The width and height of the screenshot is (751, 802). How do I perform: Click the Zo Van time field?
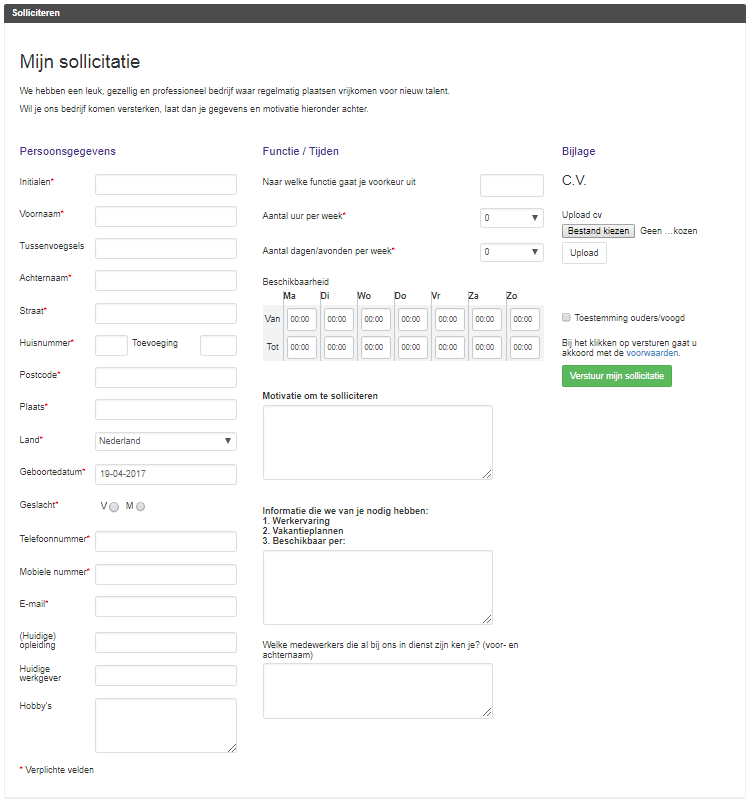click(524, 319)
